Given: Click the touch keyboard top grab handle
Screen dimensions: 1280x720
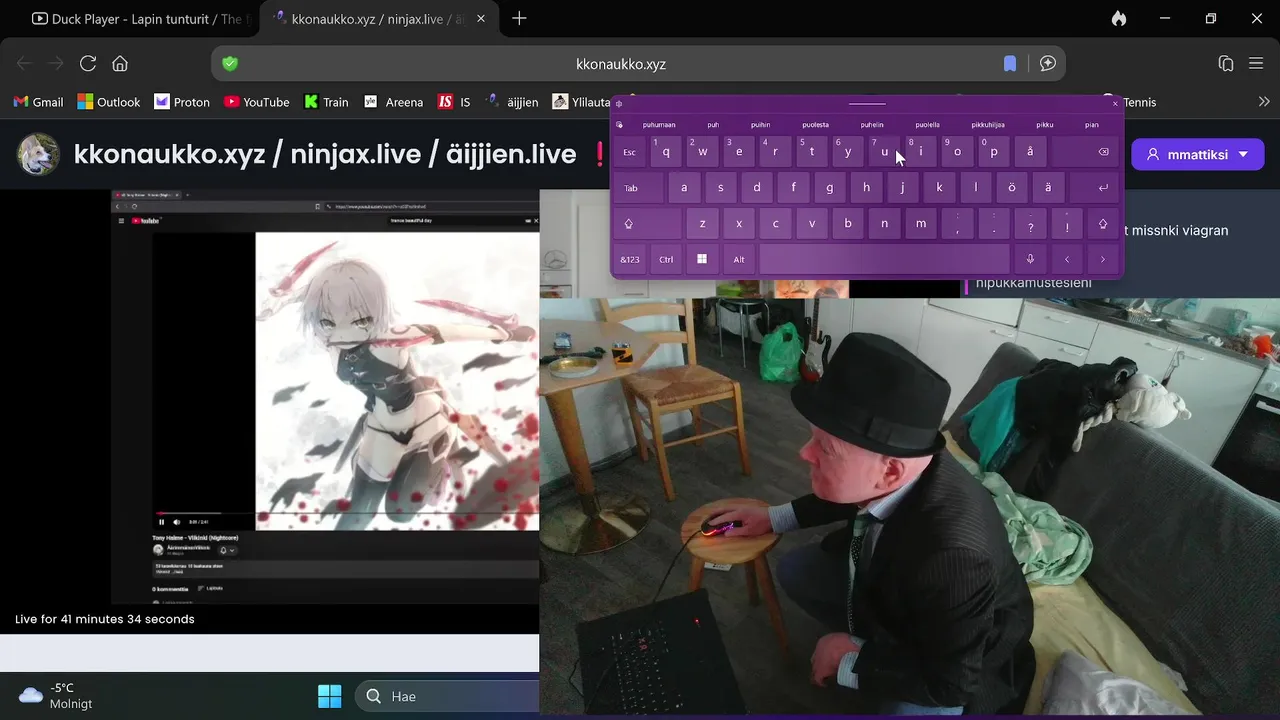Looking at the screenshot, I should [x=867, y=103].
